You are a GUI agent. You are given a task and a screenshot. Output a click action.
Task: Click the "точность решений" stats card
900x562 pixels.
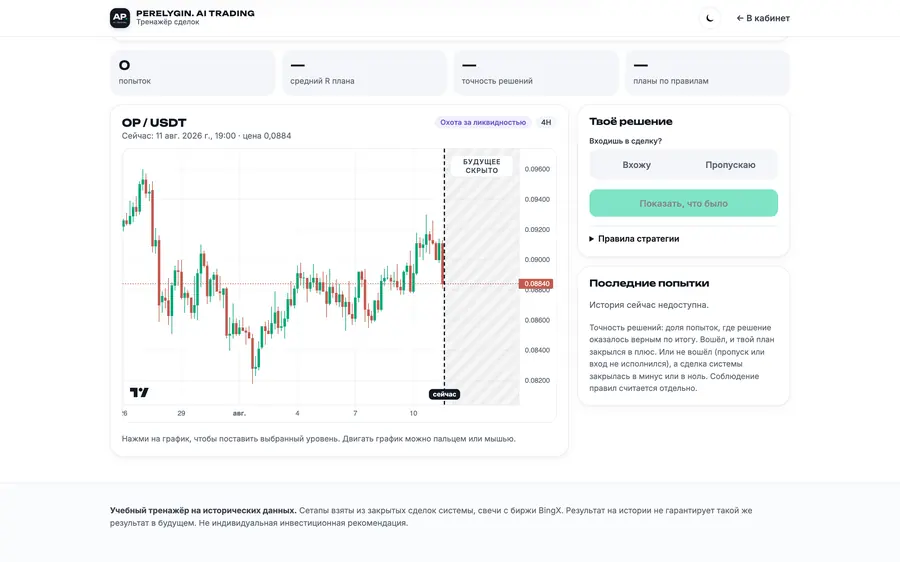point(536,73)
